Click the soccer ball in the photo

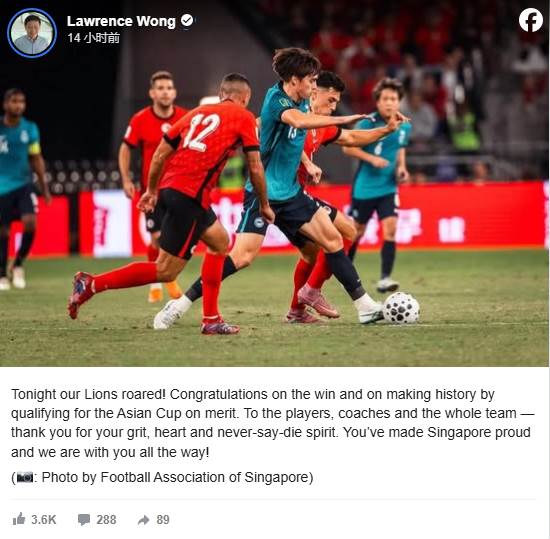tap(401, 308)
